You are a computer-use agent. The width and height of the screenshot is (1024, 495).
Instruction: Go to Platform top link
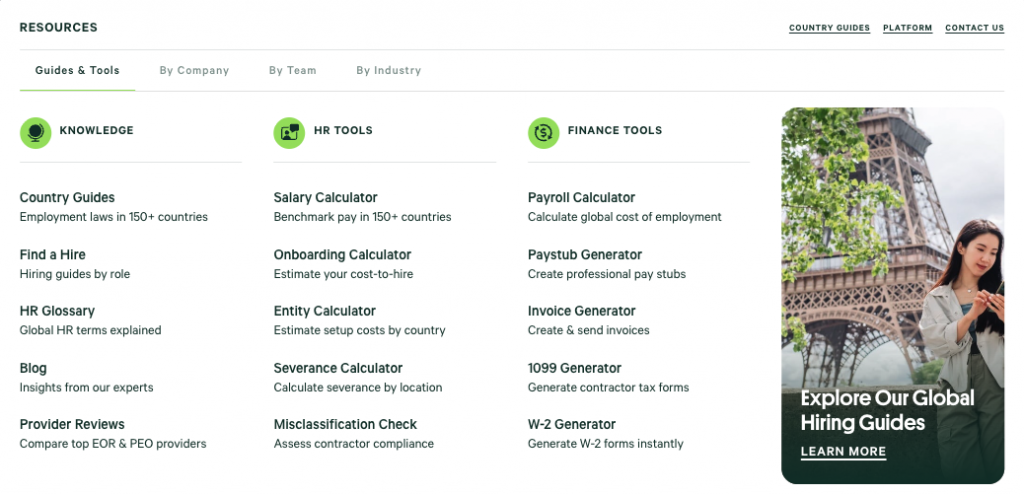[x=908, y=28]
